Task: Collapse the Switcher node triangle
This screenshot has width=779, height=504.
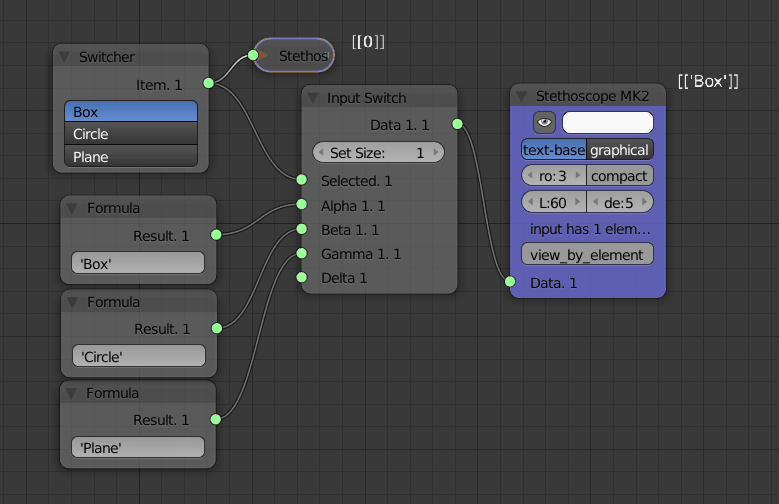Action: tap(65, 57)
